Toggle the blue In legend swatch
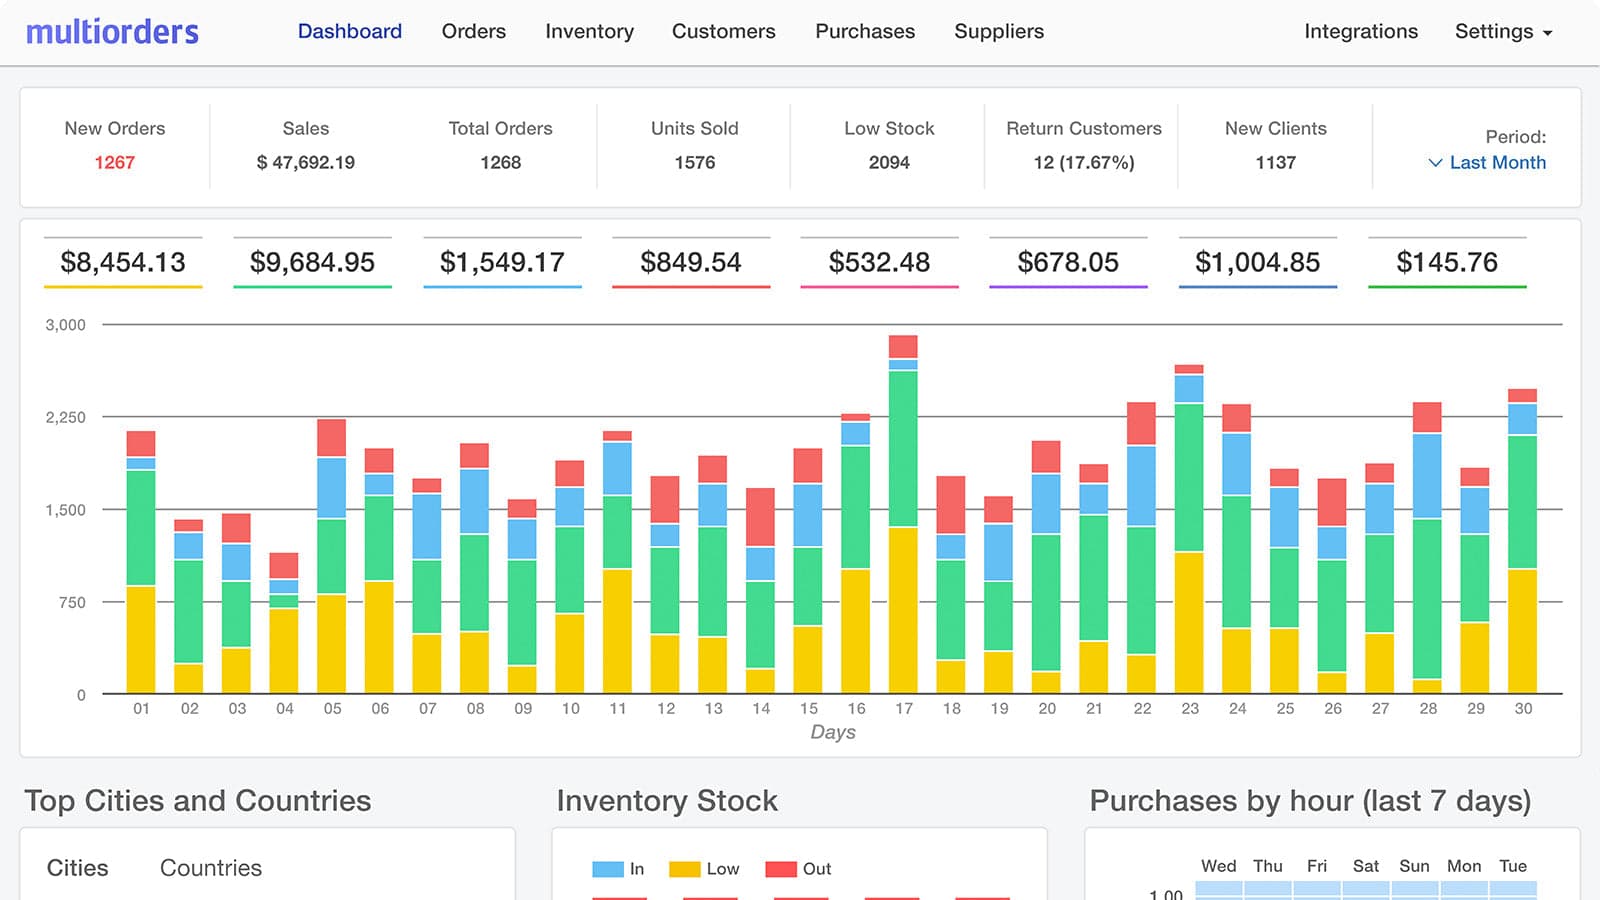The height and width of the screenshot is (900, 1600). click(x=608, y=869)
